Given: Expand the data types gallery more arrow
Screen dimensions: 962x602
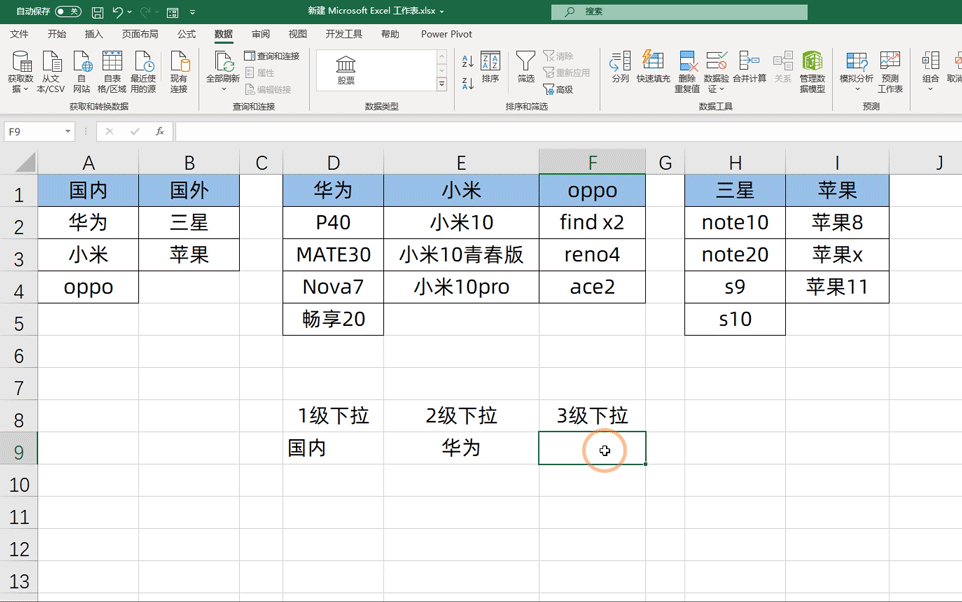Looking at the screenshot, I should pyautogui.click(x=442, y=85).
